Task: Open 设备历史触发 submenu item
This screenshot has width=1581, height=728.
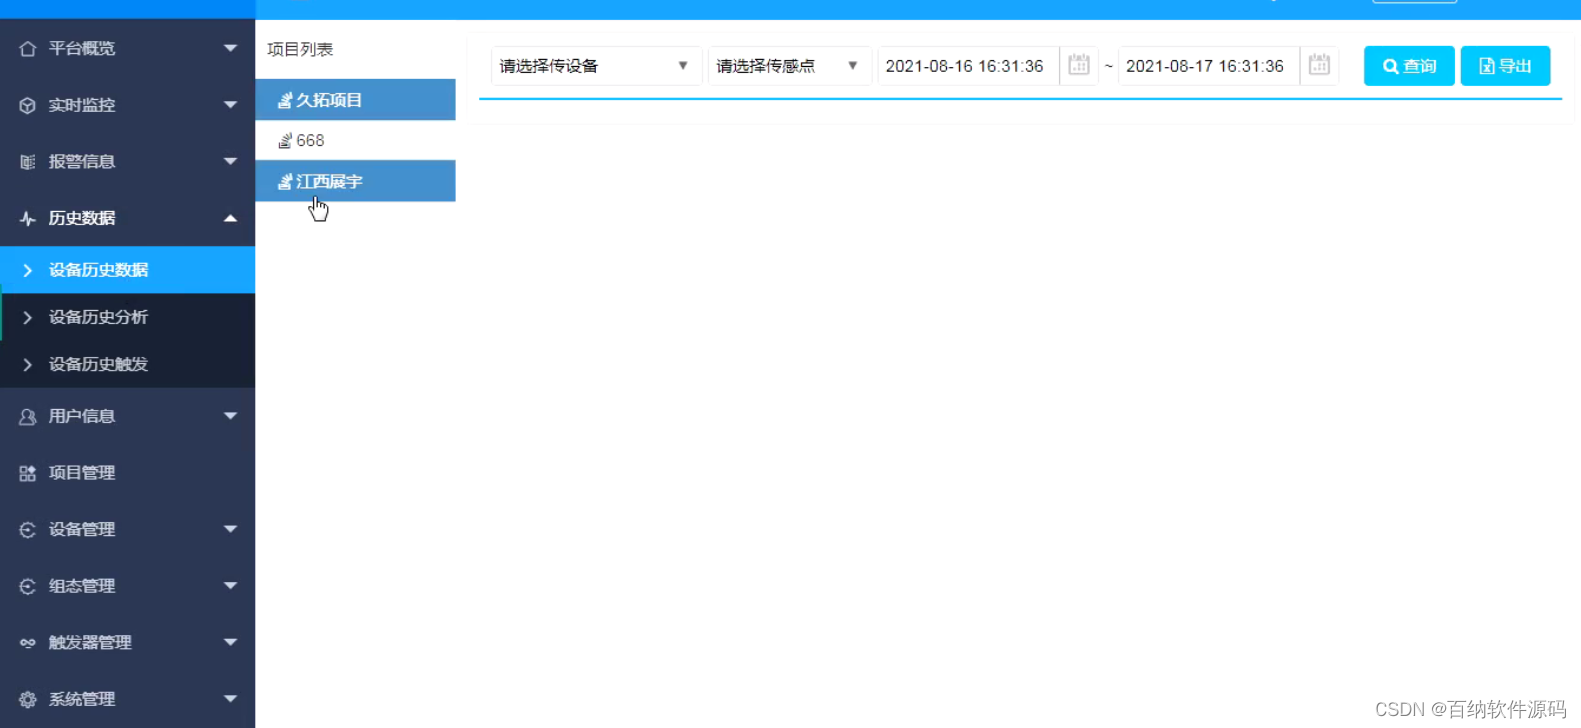Action: (128, 364)
